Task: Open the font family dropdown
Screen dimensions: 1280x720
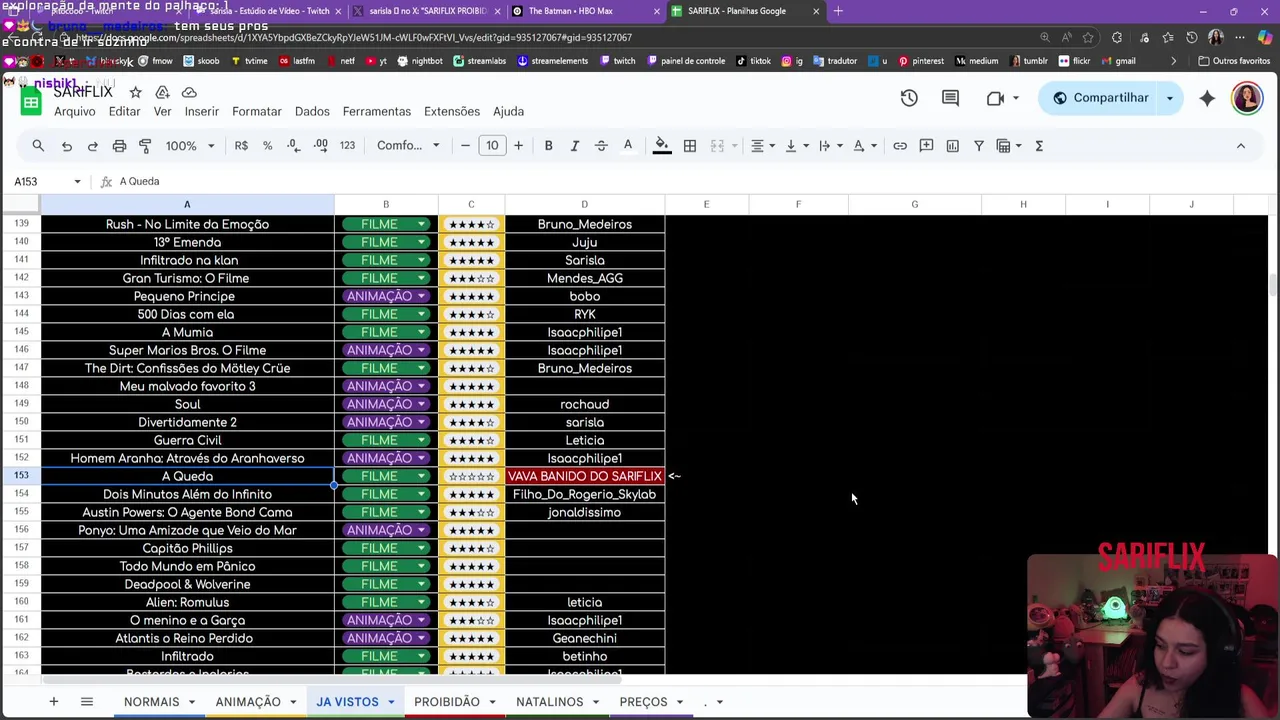Action: (408, 146)
